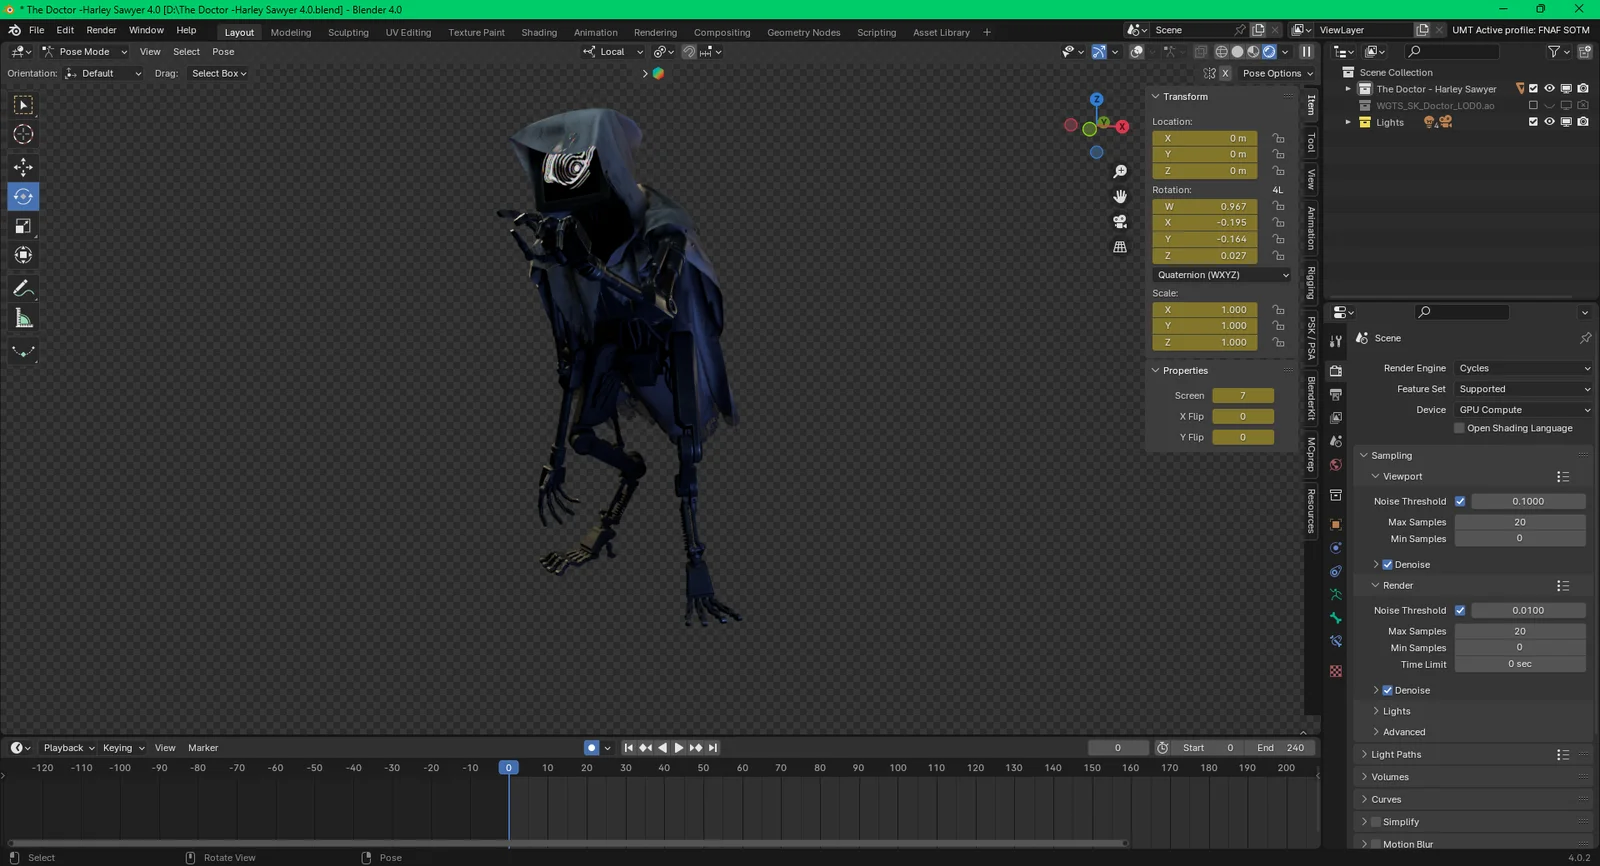This screenshot has width=1600, height=866.
Task: Select the Move tool in toolbar
Action: 23,167
